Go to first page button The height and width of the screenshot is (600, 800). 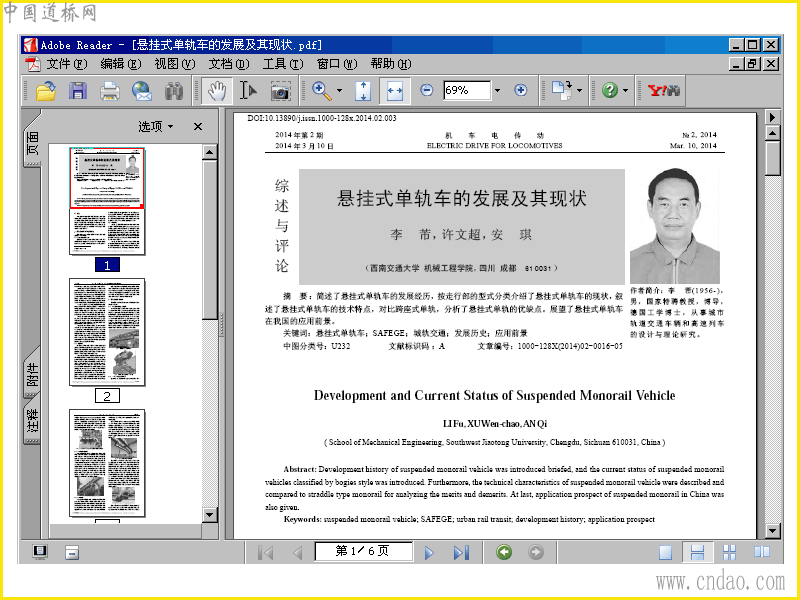[x=265, y=552]
